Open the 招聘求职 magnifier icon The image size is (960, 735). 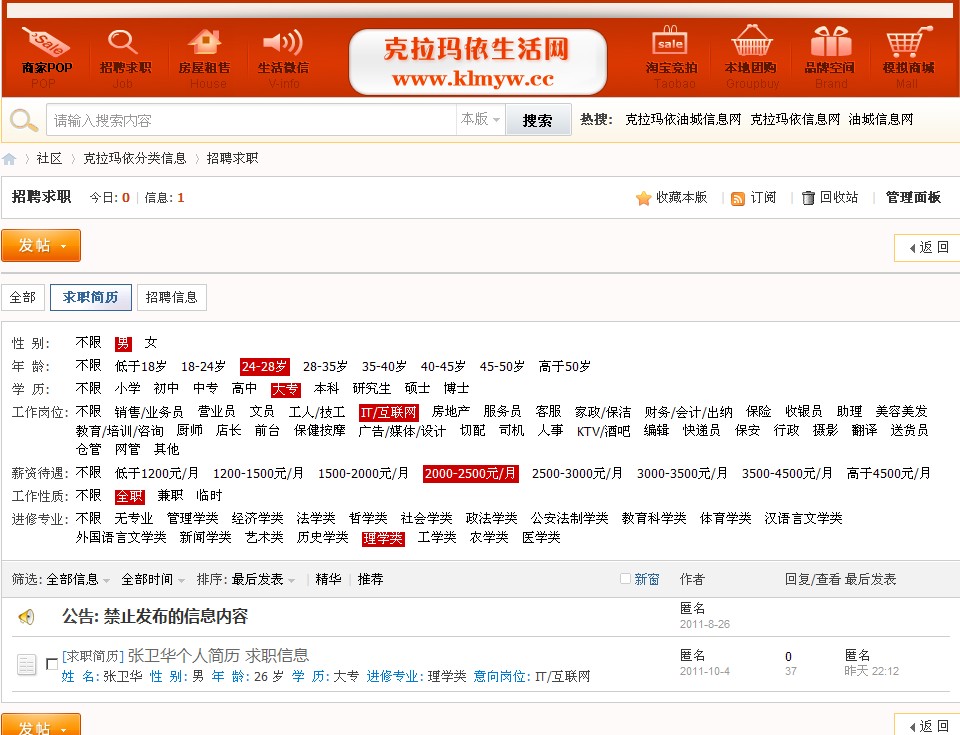pyautogui.click(x=124, y=44)
